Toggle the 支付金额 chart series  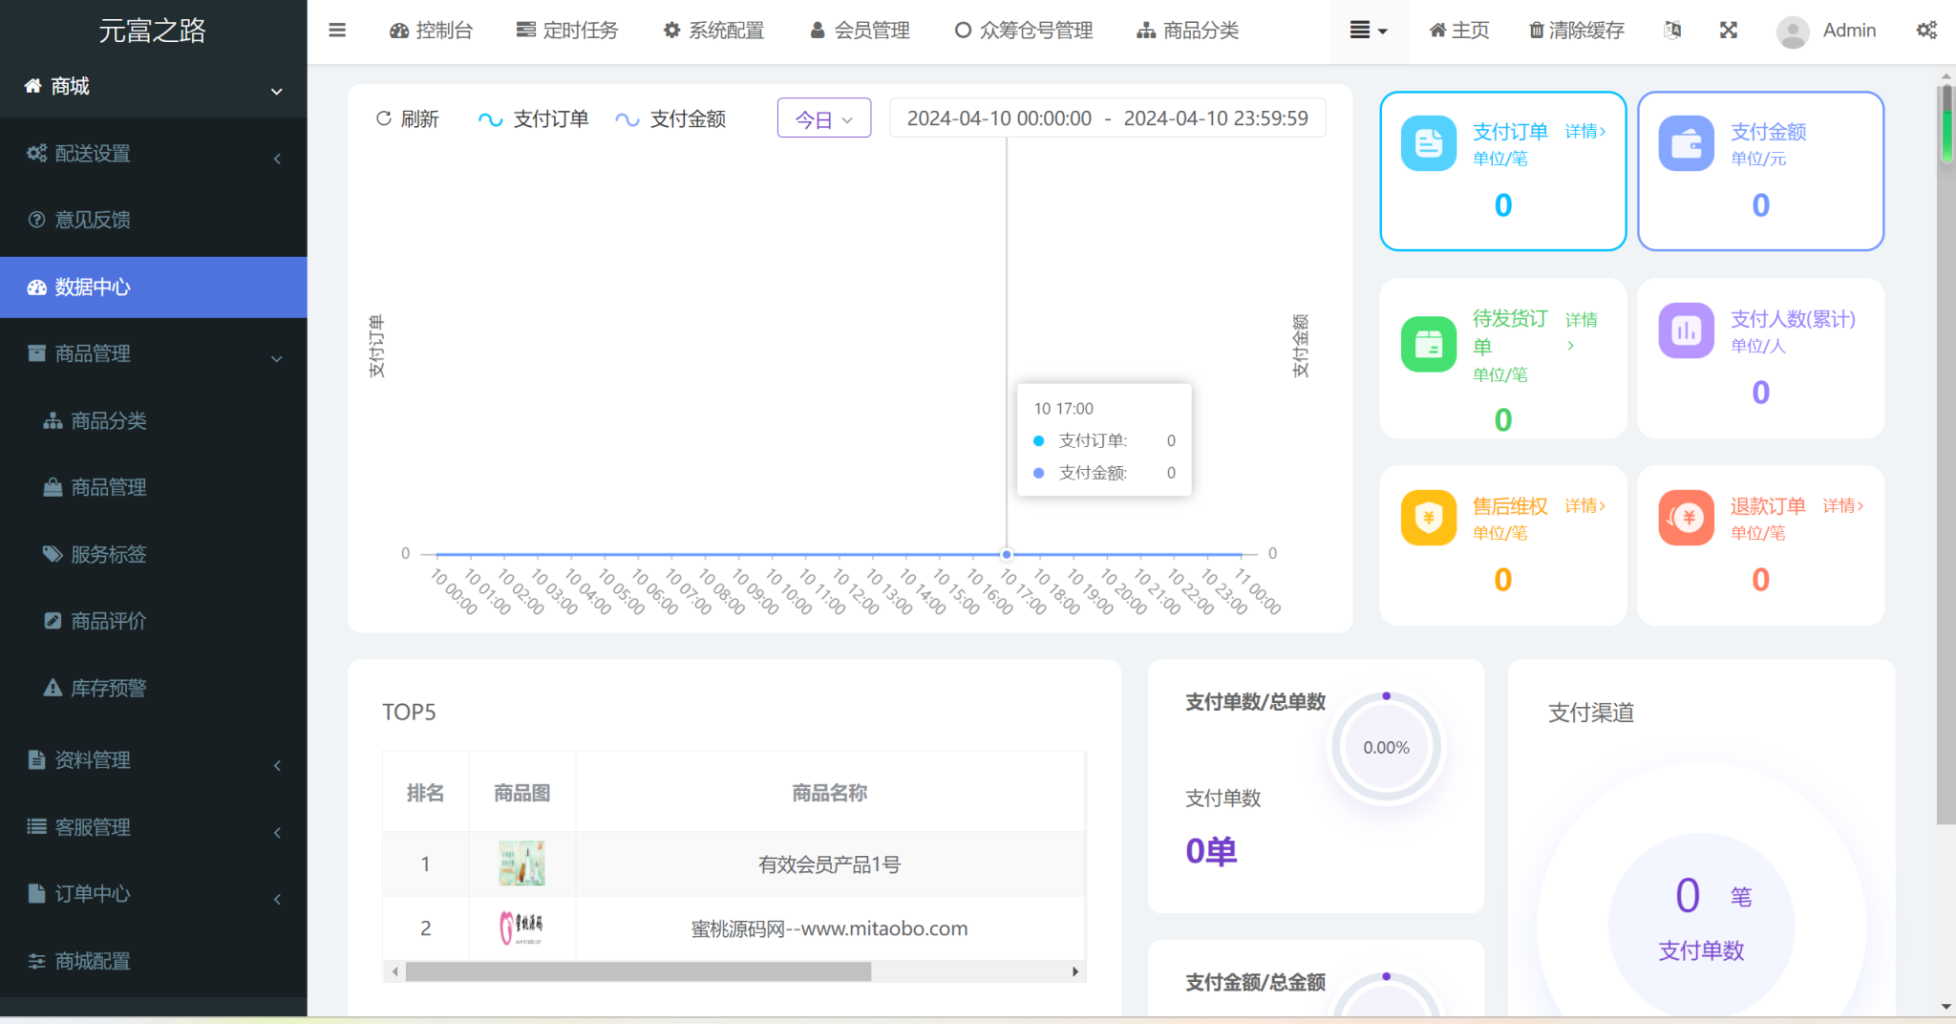pyautogui.click(x=670, y=118)
